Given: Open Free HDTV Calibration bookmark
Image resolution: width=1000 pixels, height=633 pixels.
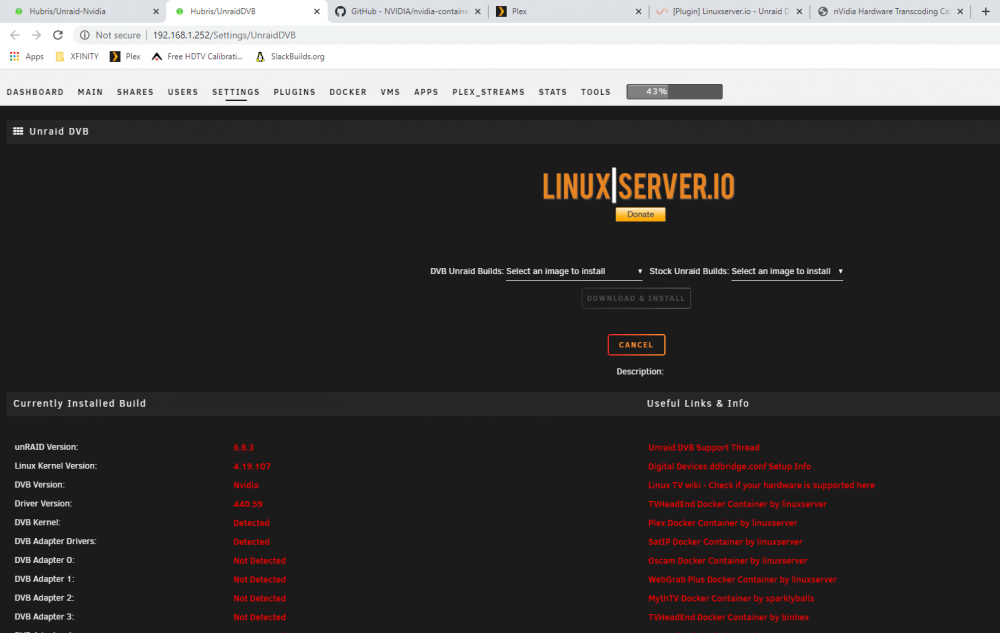Looking at the screenshot, I should tap(197, 57).
